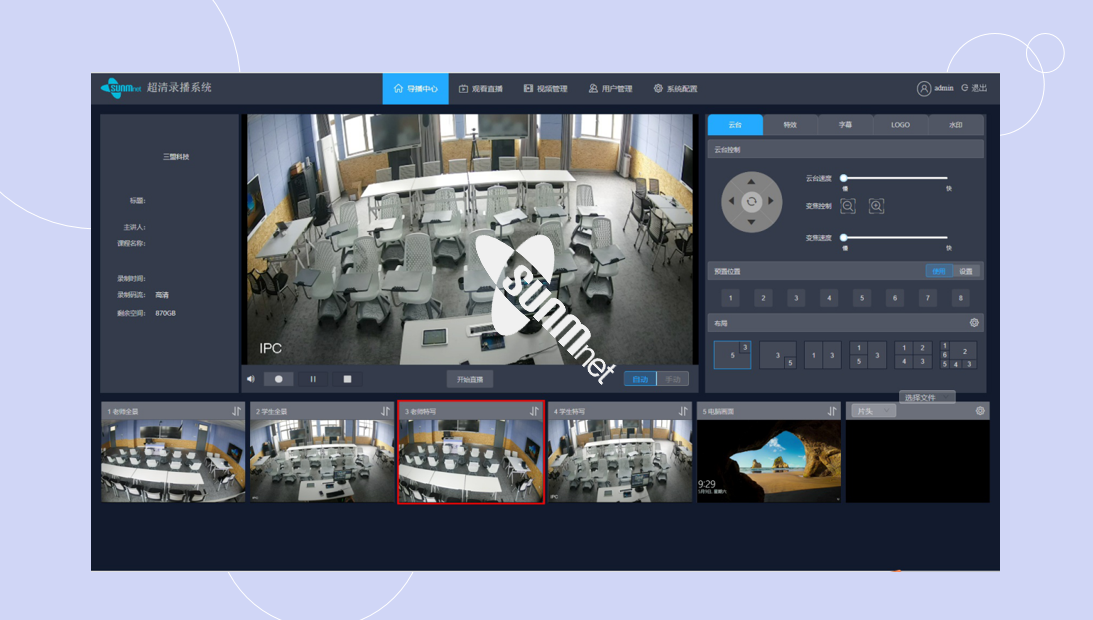This screenshot has width=1093, height=620.
Task: Click the PTZ reset center button
Action: coord(751,202)
